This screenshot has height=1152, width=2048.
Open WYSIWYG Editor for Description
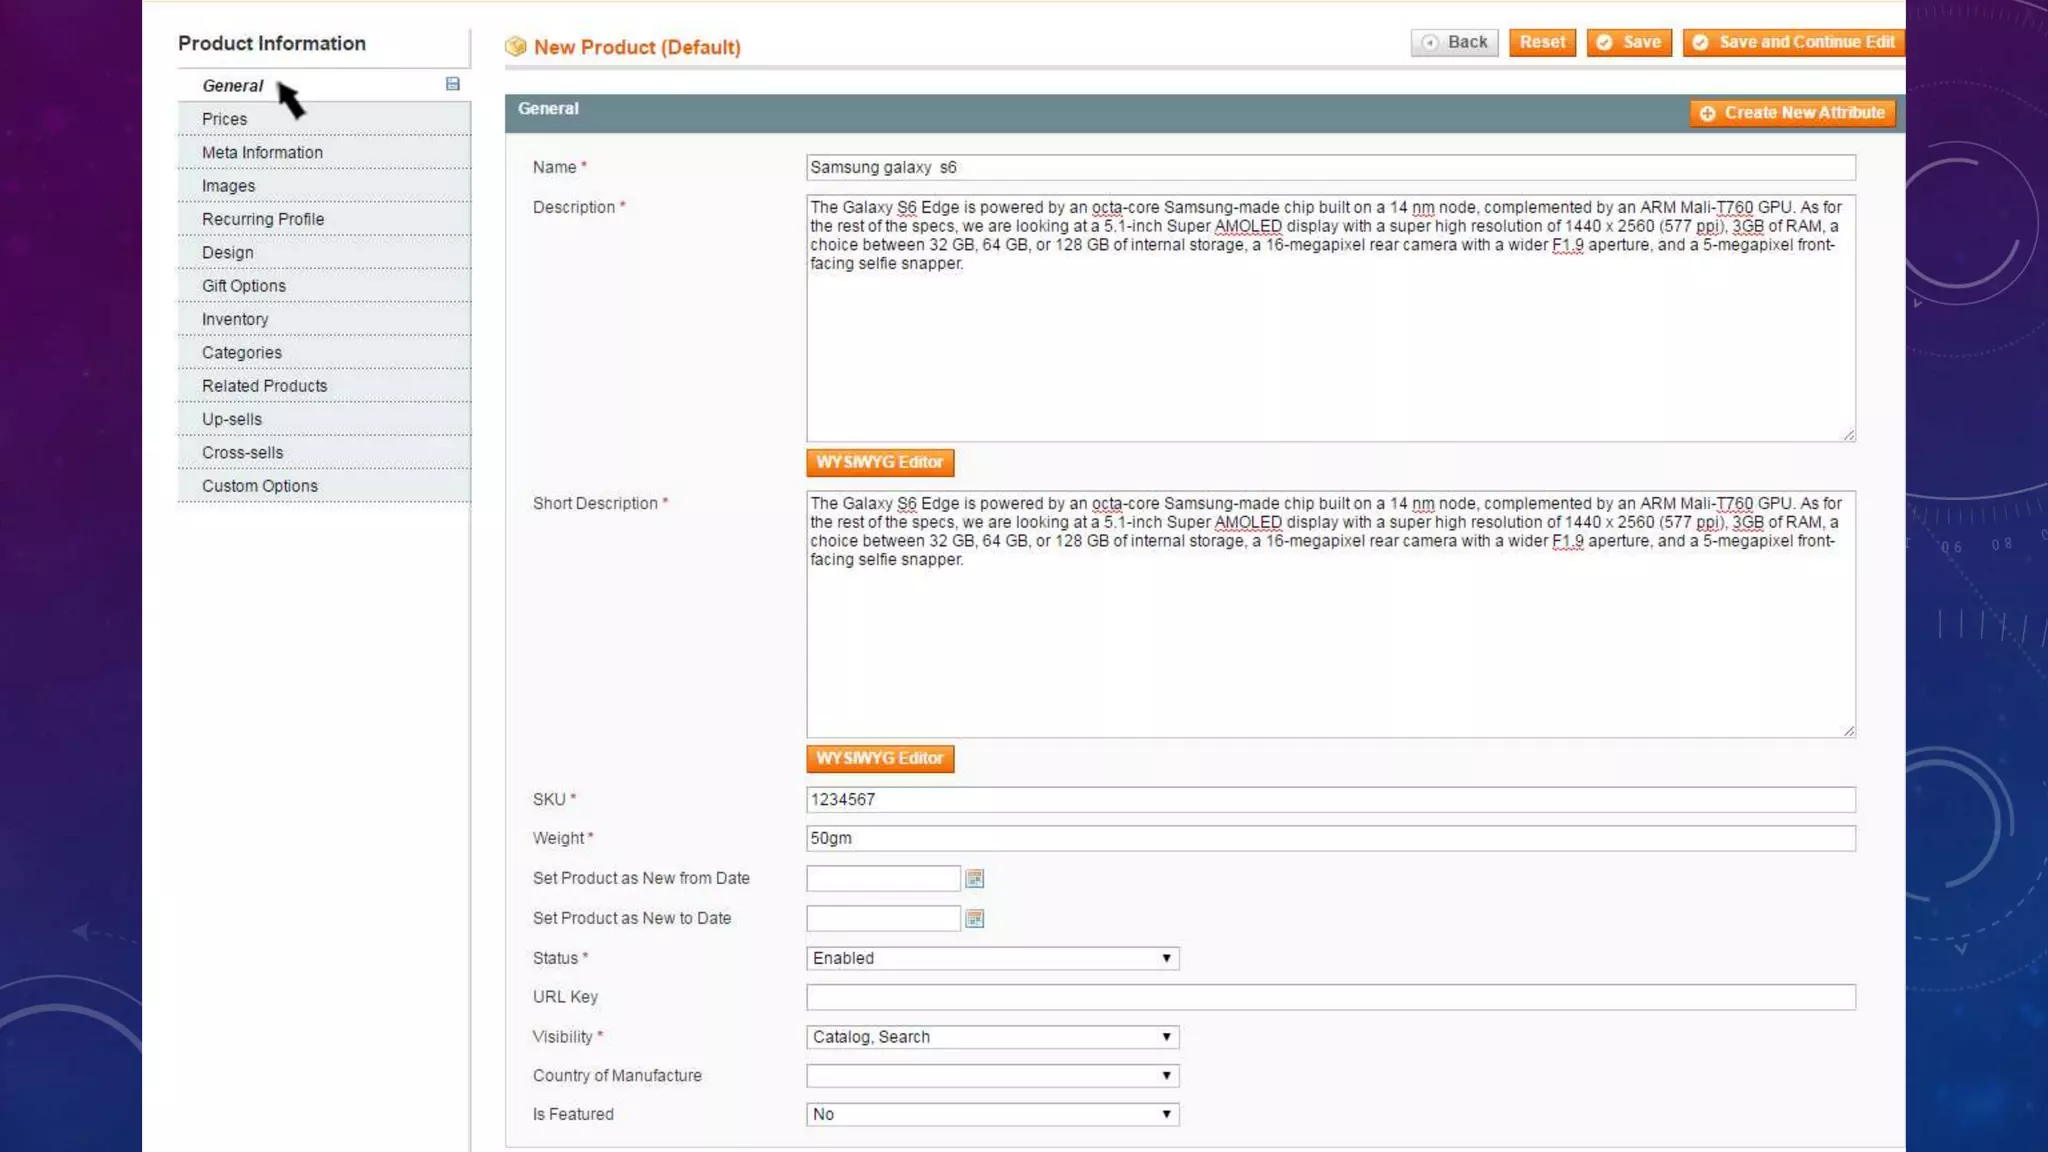(x=880, y=462)
